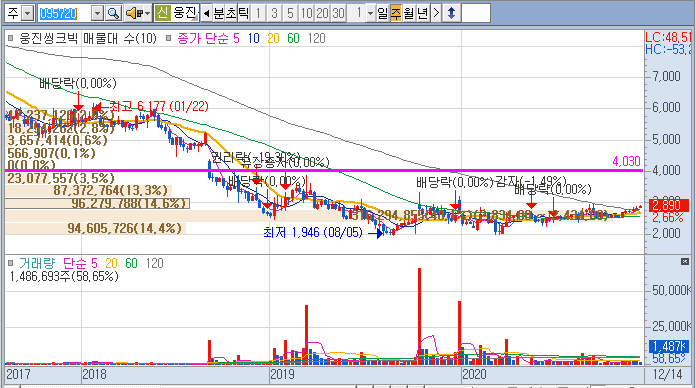Select the weekly (주) chart toggle
The image size is (696, 388).
(x=395, y=13)
